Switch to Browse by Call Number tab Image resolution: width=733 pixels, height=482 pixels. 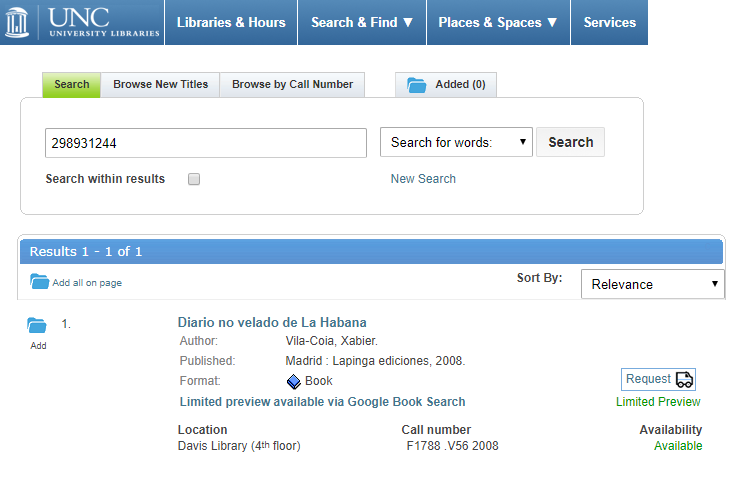pyautogui.click(x=292, y=85)
